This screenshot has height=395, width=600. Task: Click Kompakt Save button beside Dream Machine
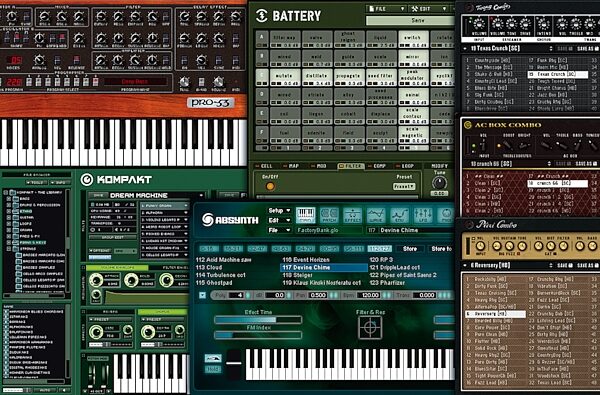pos(98,195)
